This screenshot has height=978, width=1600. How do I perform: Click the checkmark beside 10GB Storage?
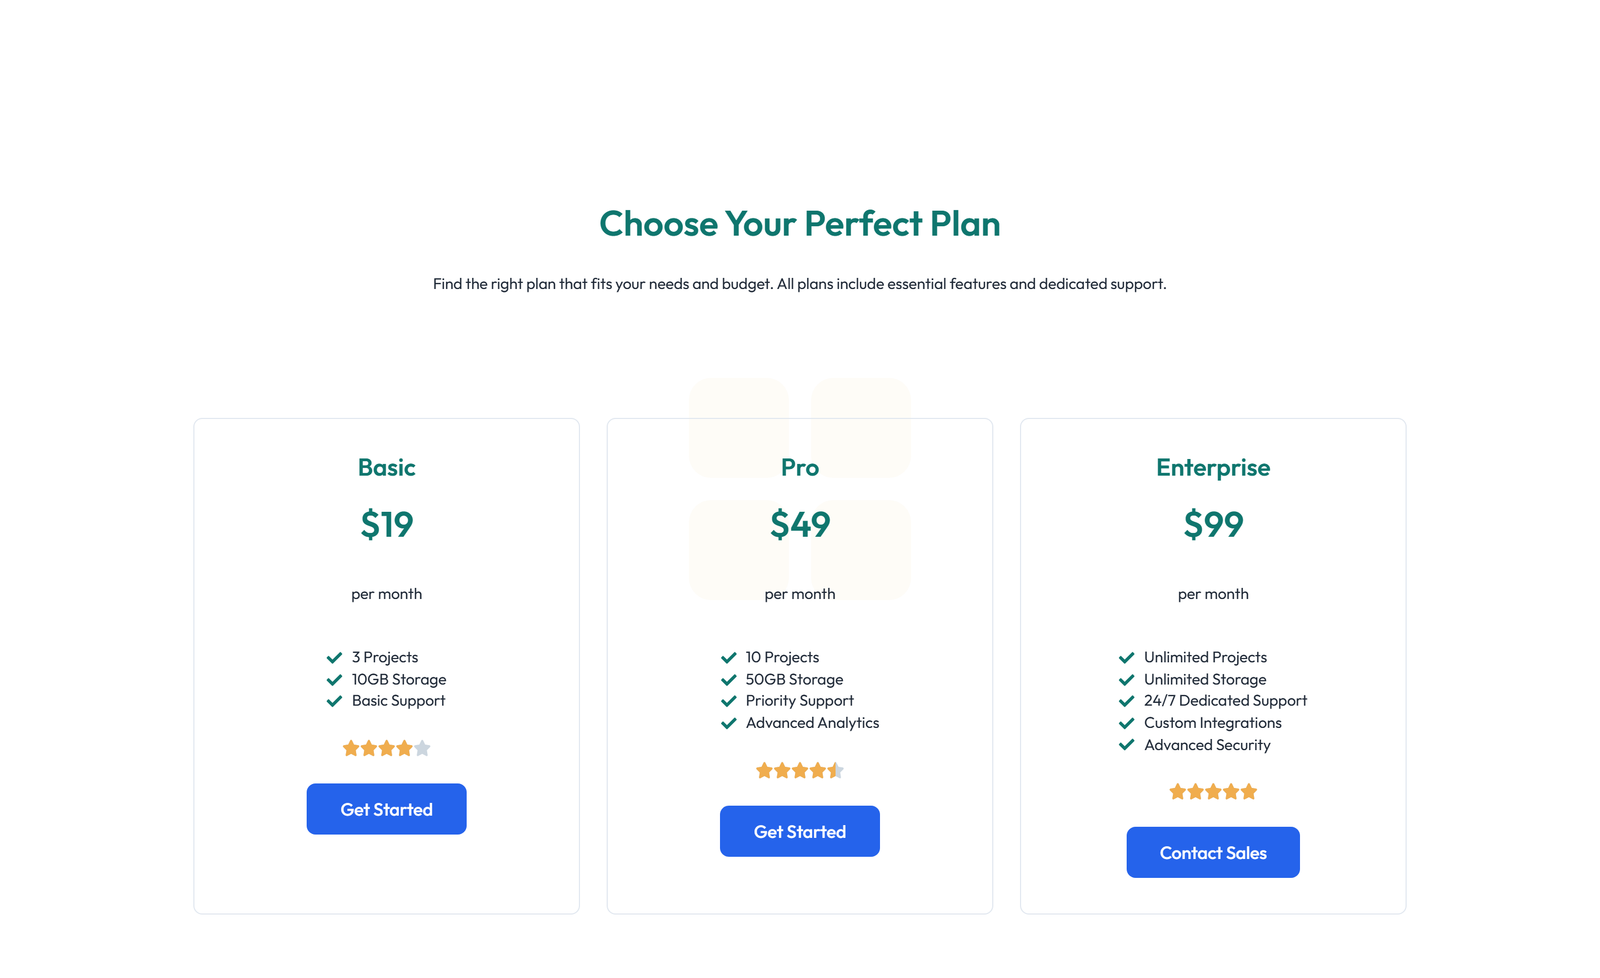[x=333, y=679]
